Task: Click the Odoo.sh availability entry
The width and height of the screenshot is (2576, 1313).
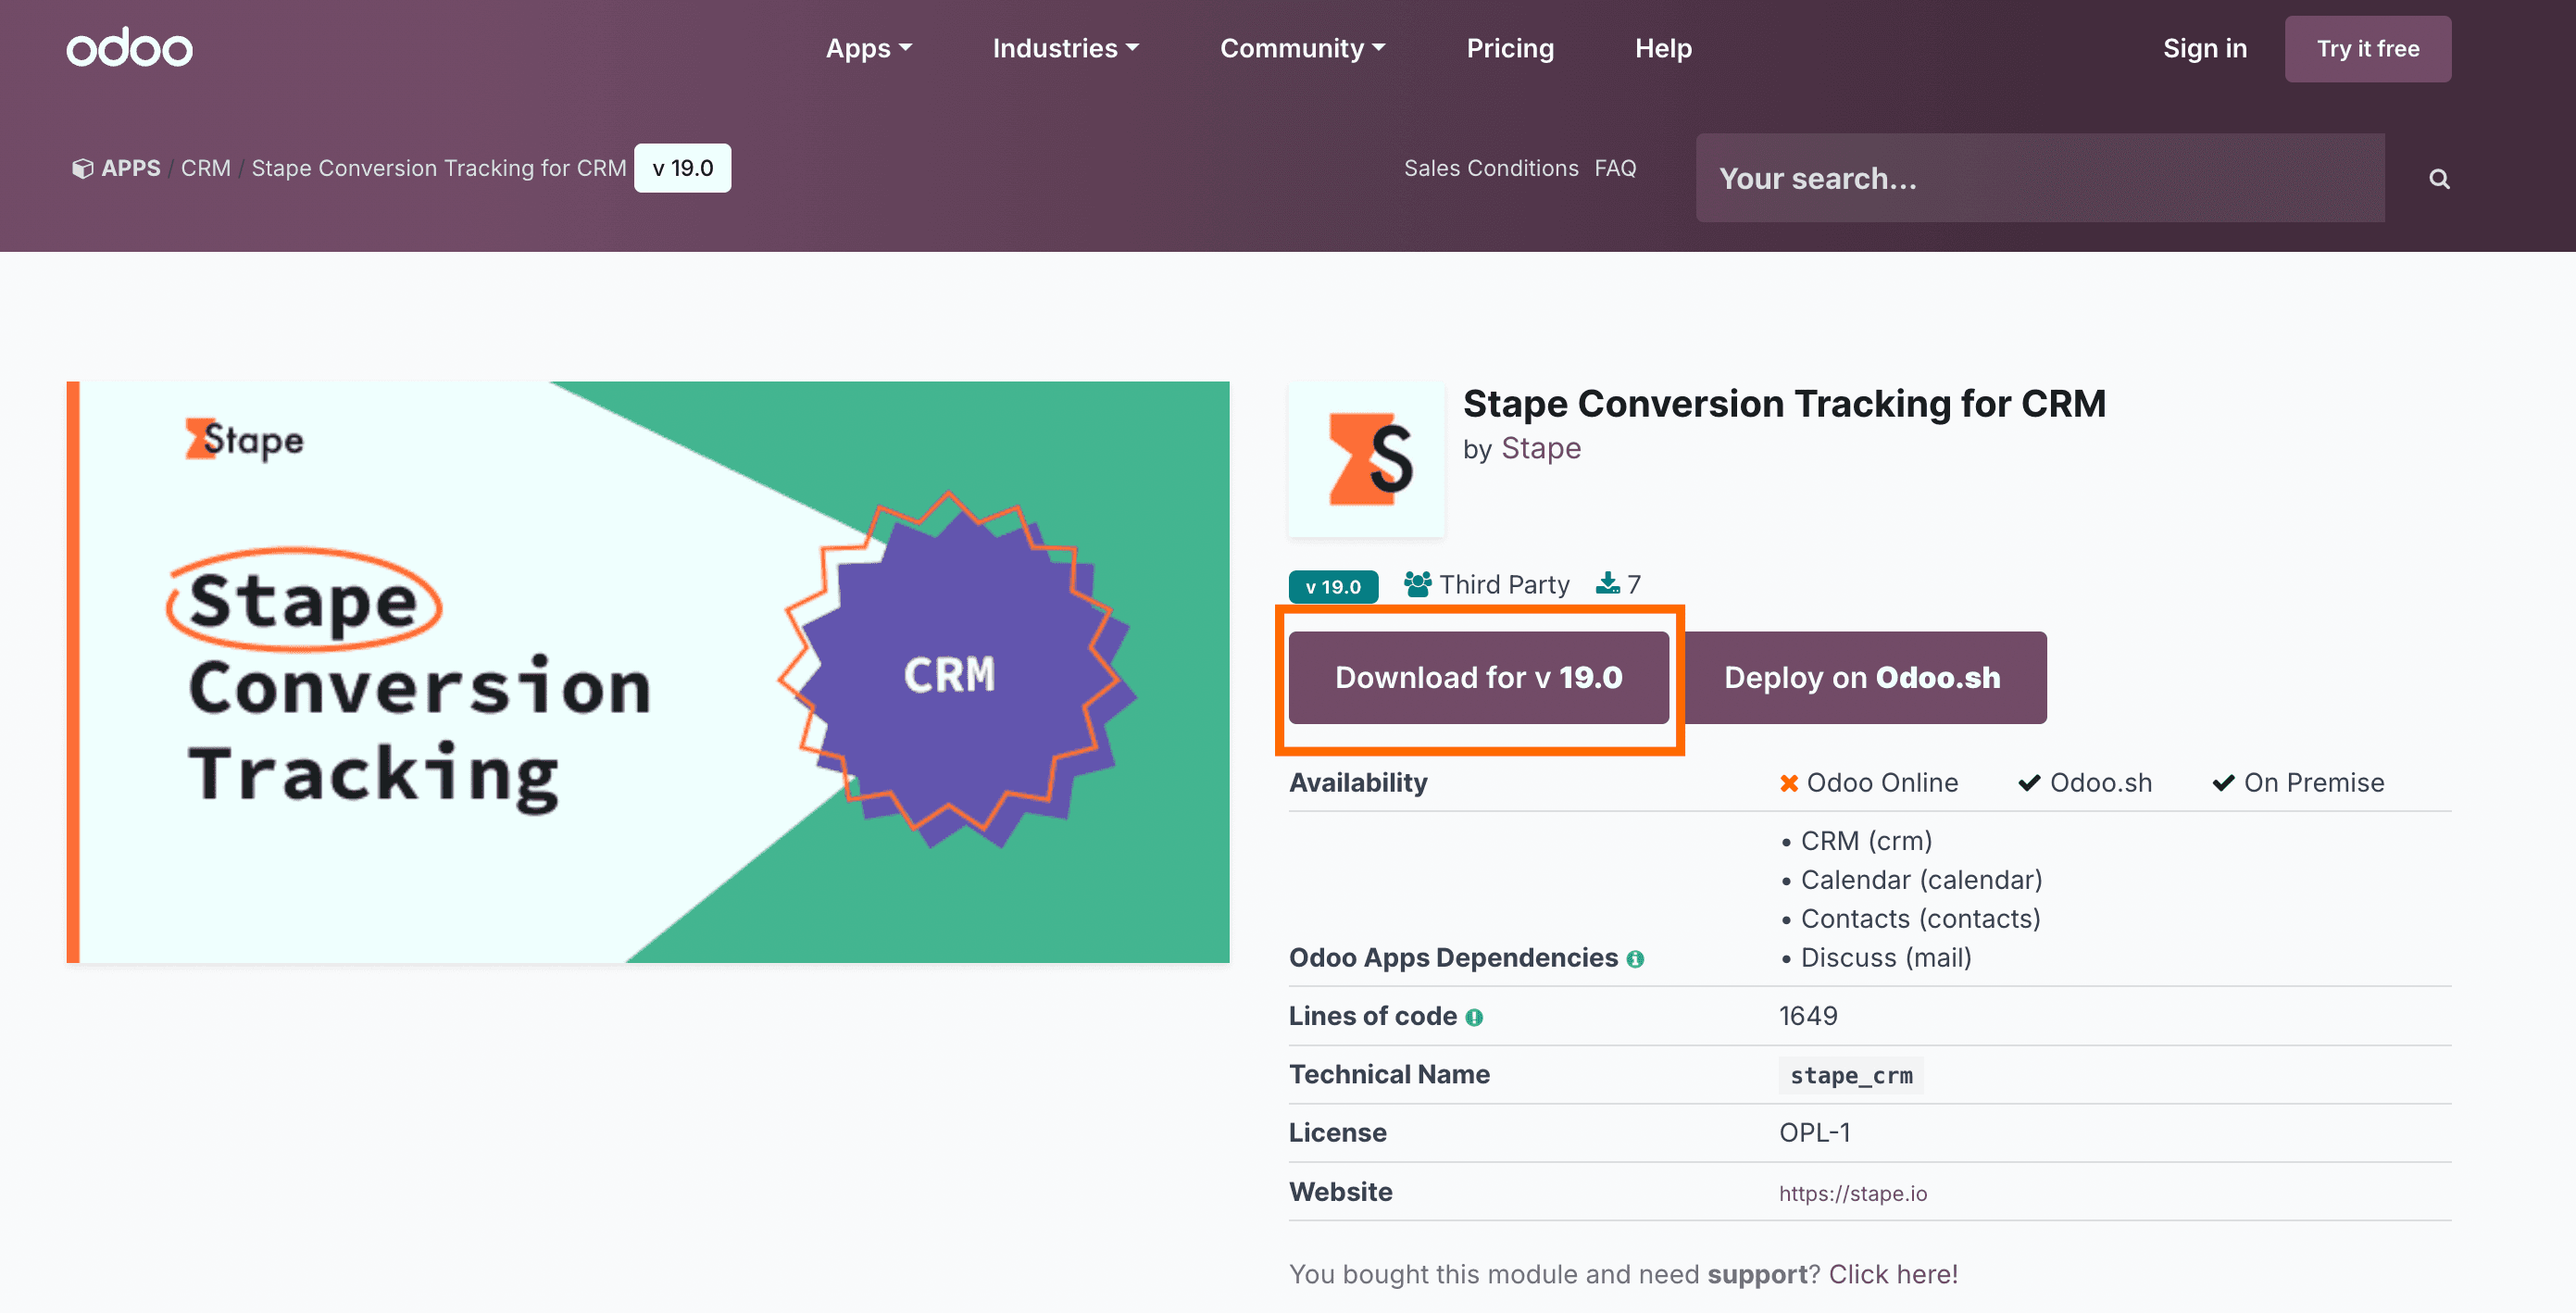Action: click(2085, 783)
